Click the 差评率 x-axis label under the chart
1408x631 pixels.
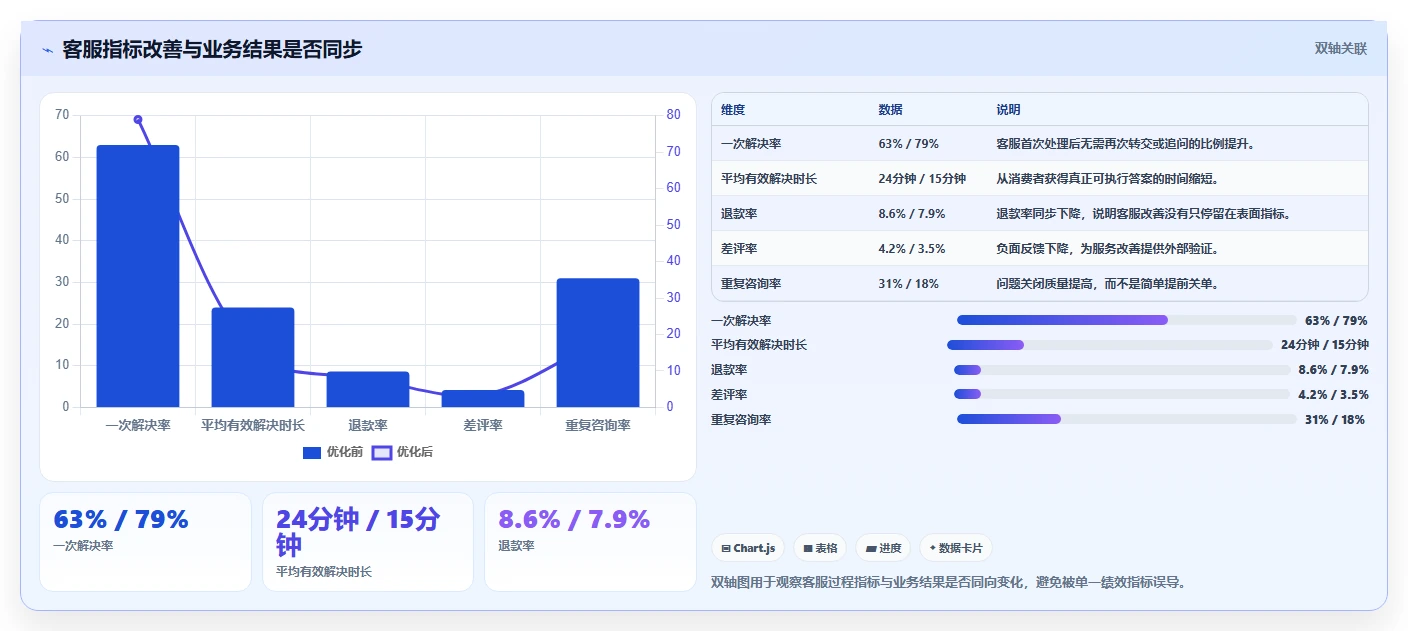tap(483, 425)
